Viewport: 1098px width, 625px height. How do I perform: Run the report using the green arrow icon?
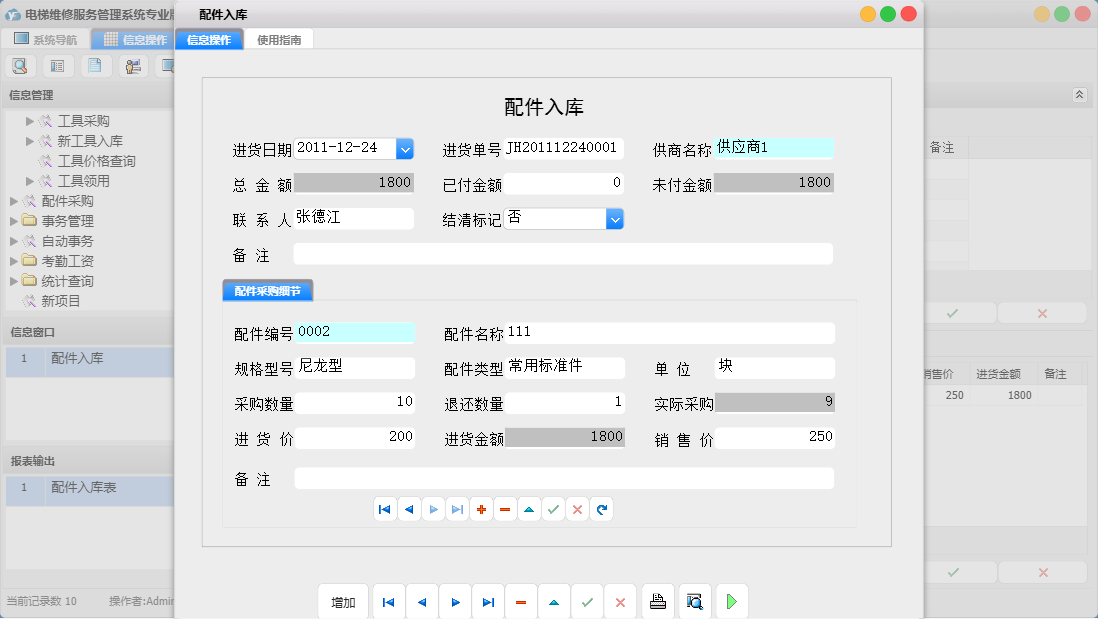[x=731, y=601]
